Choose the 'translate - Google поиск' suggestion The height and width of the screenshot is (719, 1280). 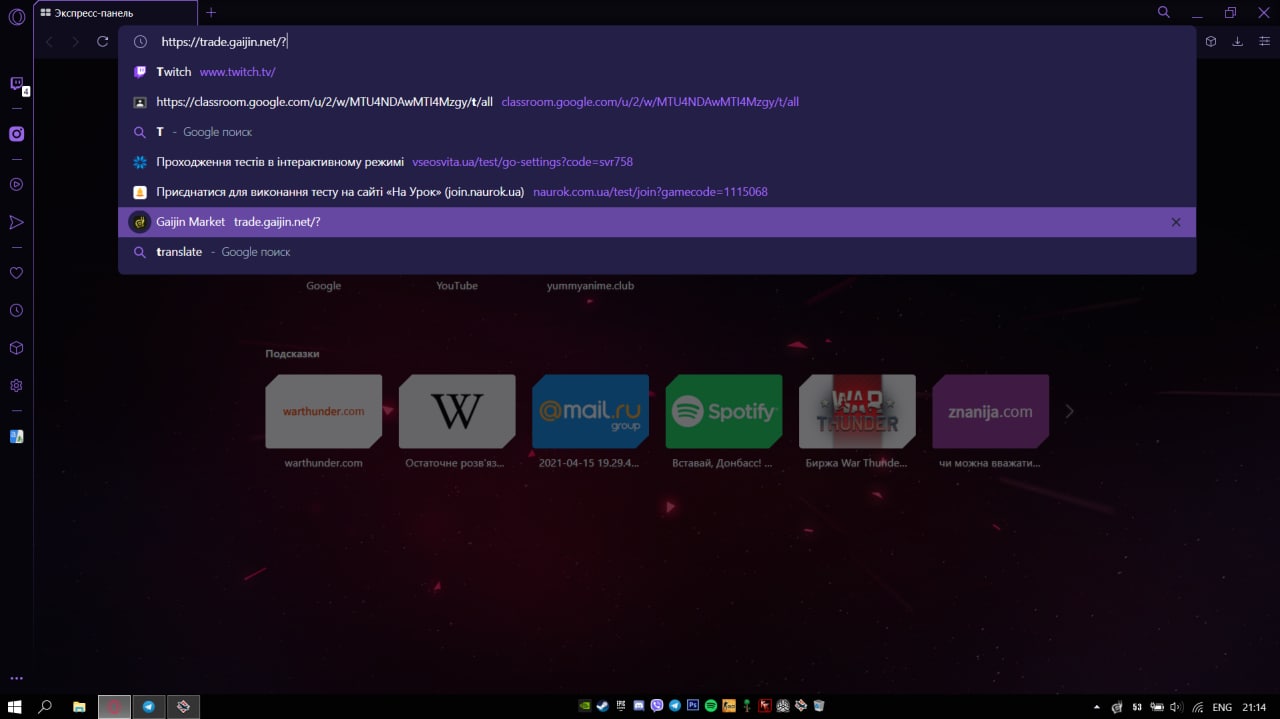click(x=657, y=252)
